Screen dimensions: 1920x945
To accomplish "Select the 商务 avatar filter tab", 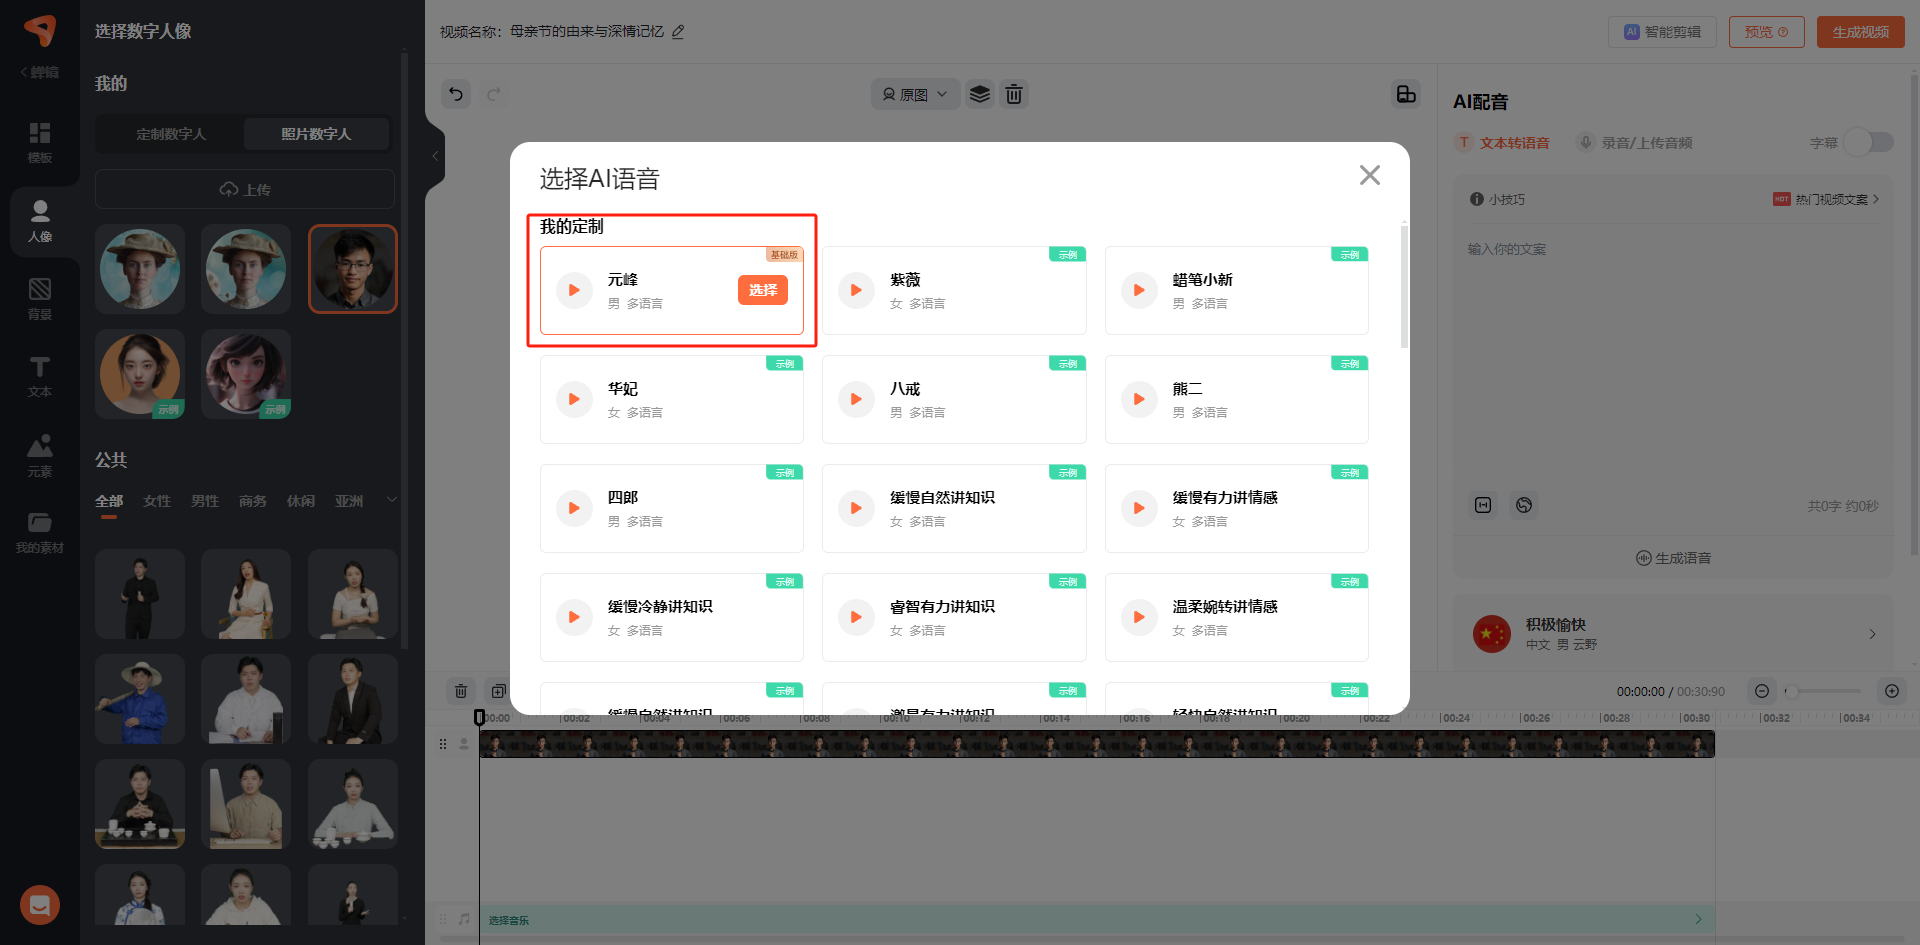I will tap(253, 501).
